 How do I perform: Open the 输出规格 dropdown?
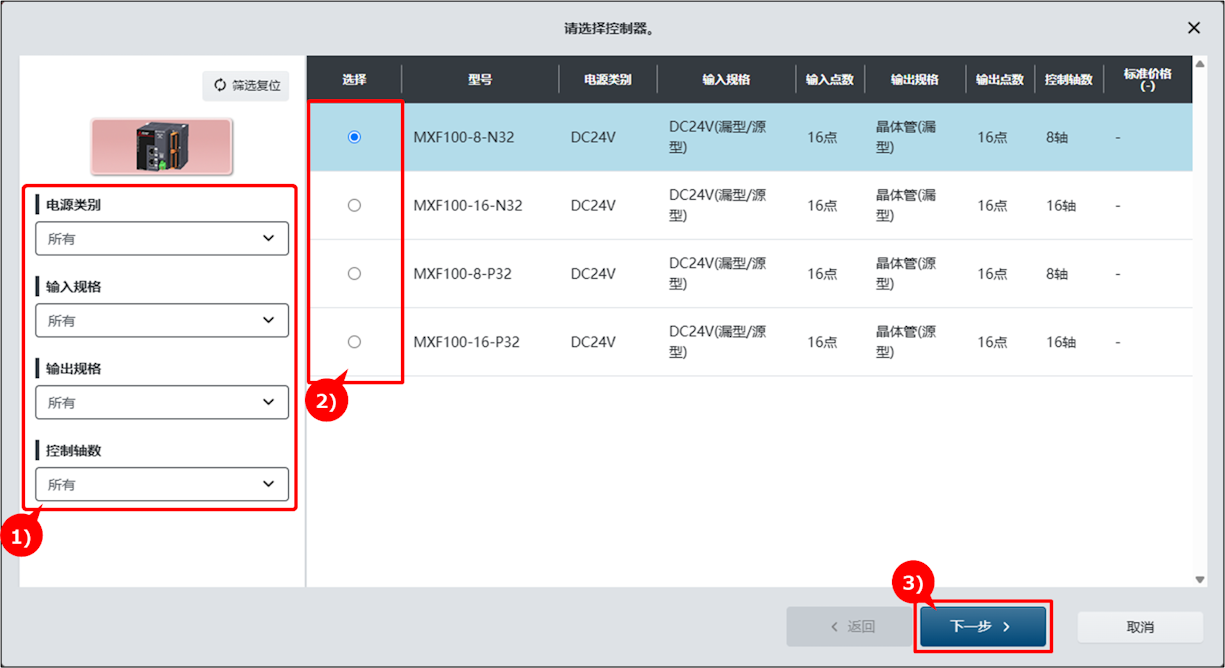(162, 403)
